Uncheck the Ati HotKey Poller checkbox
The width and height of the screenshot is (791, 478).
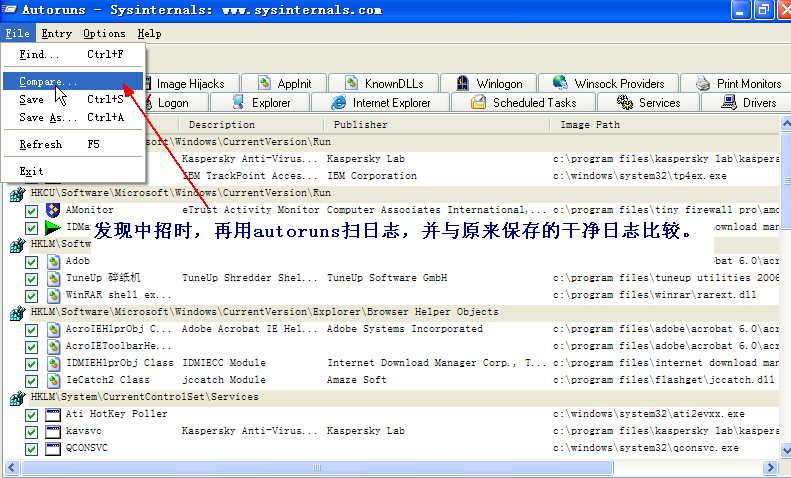[x=31, y=415]
